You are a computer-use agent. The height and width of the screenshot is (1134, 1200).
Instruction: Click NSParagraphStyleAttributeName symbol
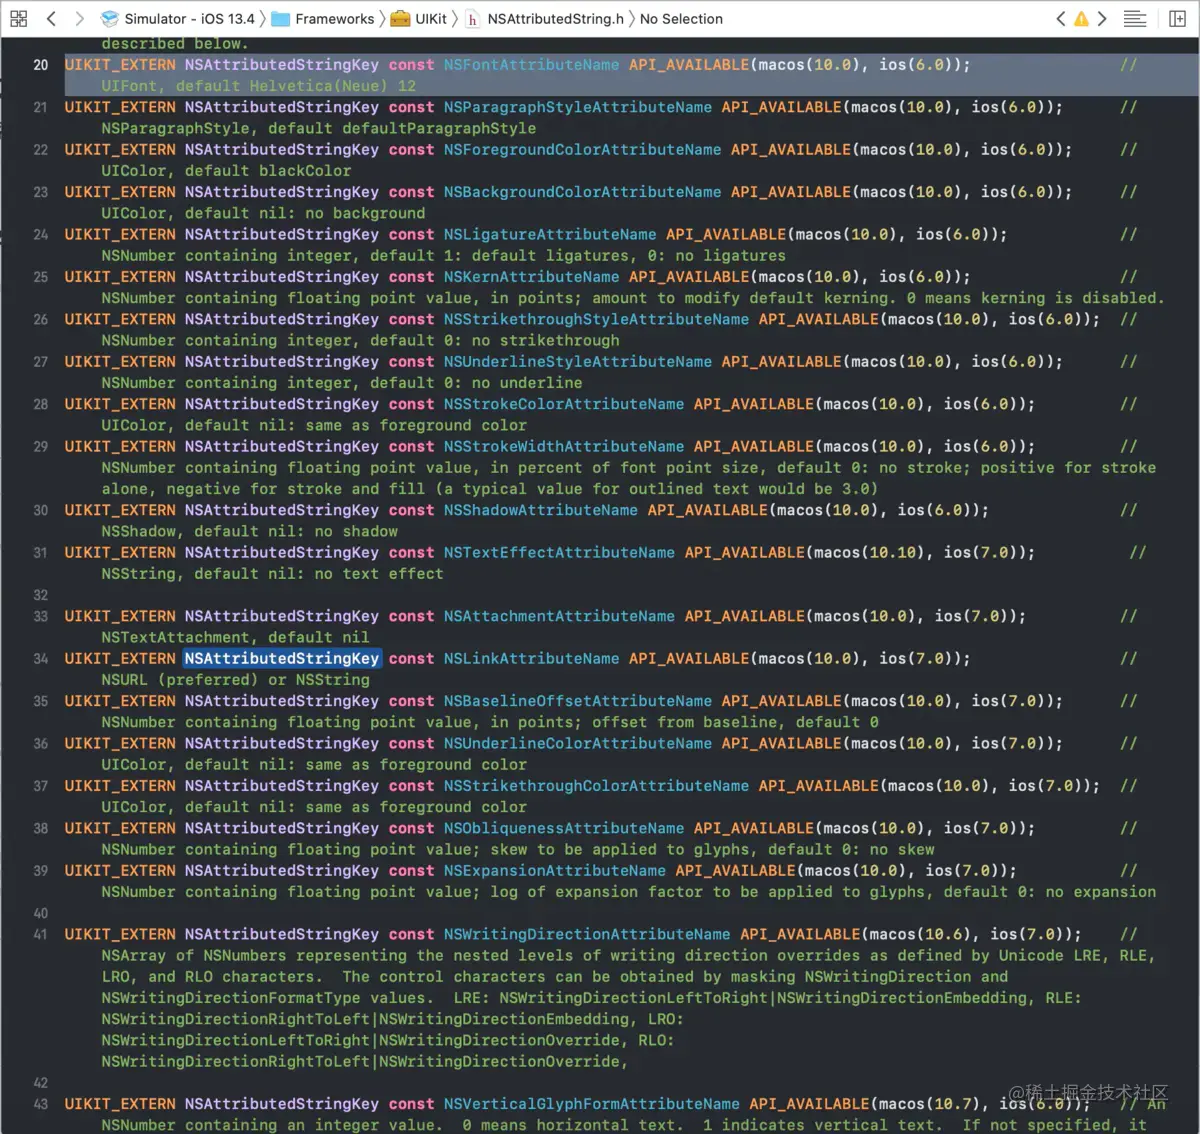pos(578,107)
